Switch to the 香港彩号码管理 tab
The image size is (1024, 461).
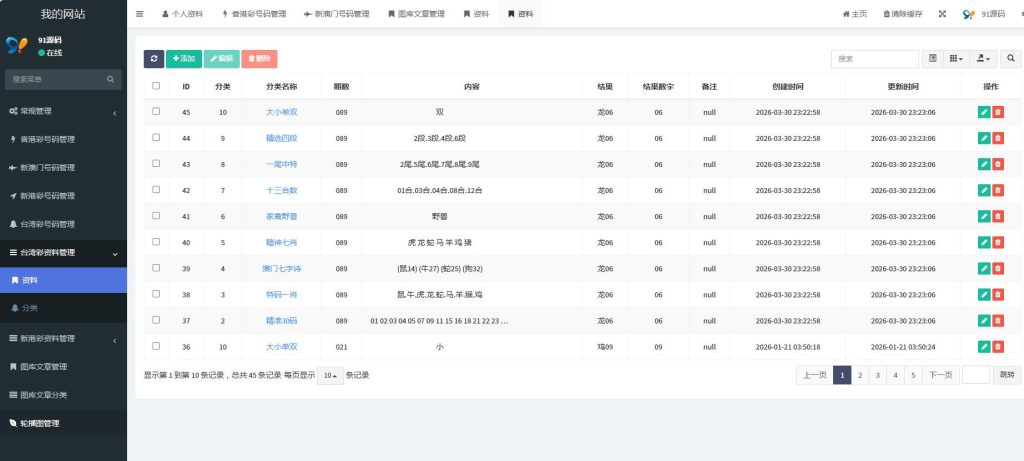(254, 14)
